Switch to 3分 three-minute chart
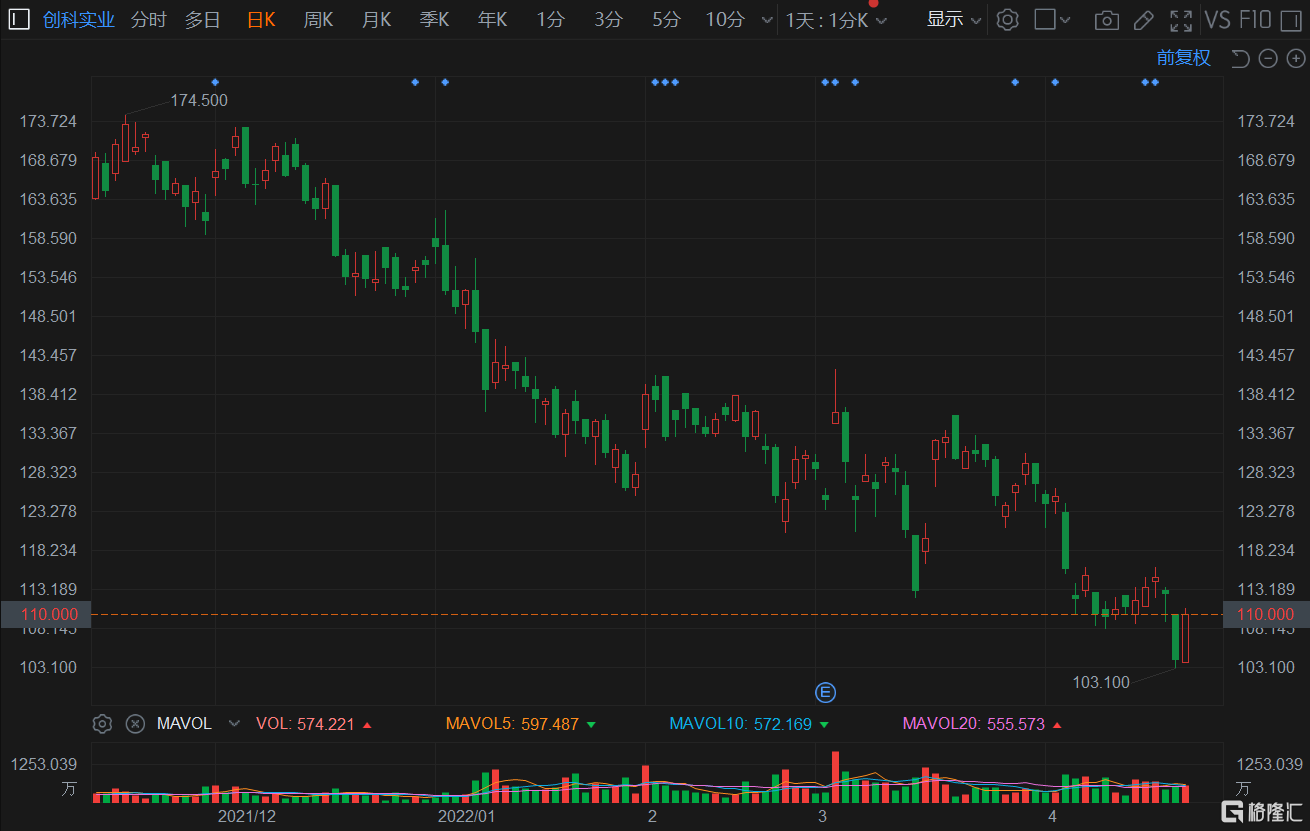The height and width of the screenshot is (831, 1310). tap(608, 19)
